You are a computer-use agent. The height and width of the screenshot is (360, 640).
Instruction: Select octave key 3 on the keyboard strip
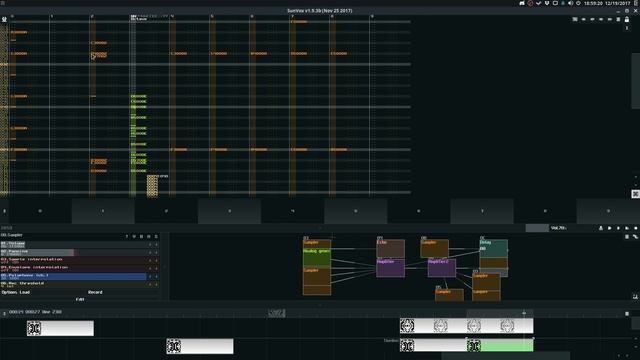[x=229, y=211]
